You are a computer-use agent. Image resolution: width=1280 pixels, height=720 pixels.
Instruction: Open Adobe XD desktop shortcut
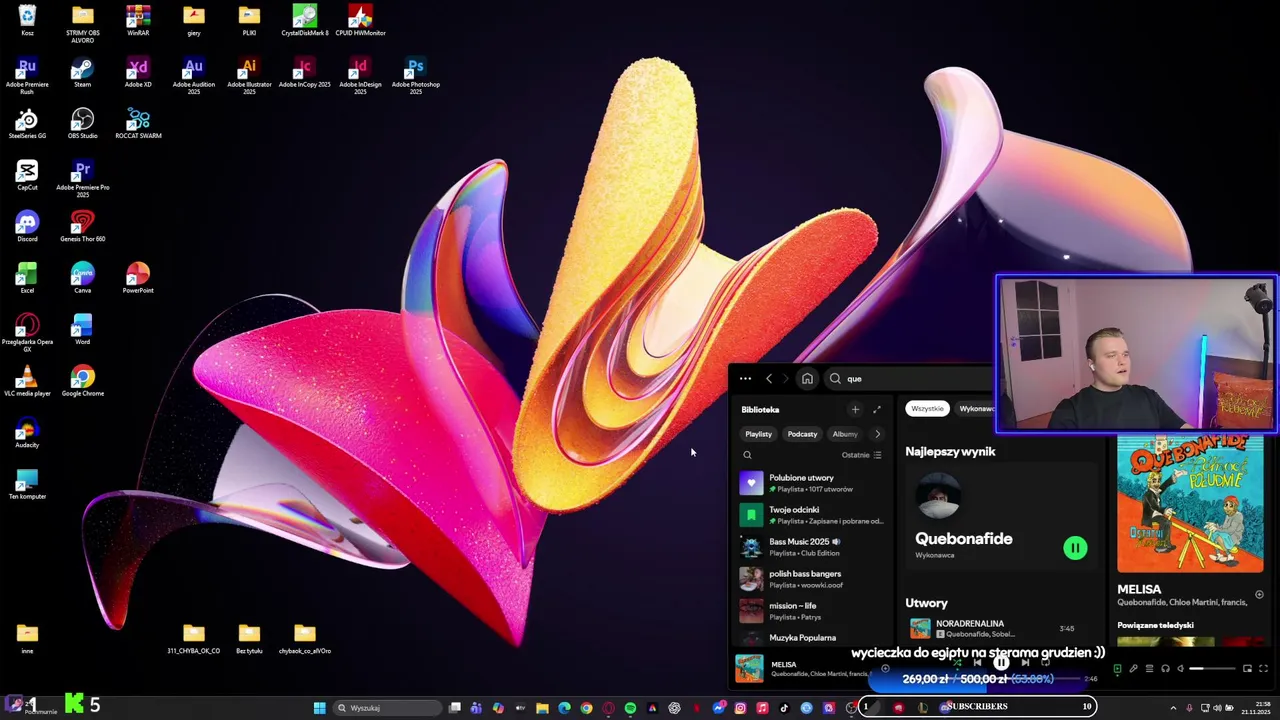tap(138, 72)
